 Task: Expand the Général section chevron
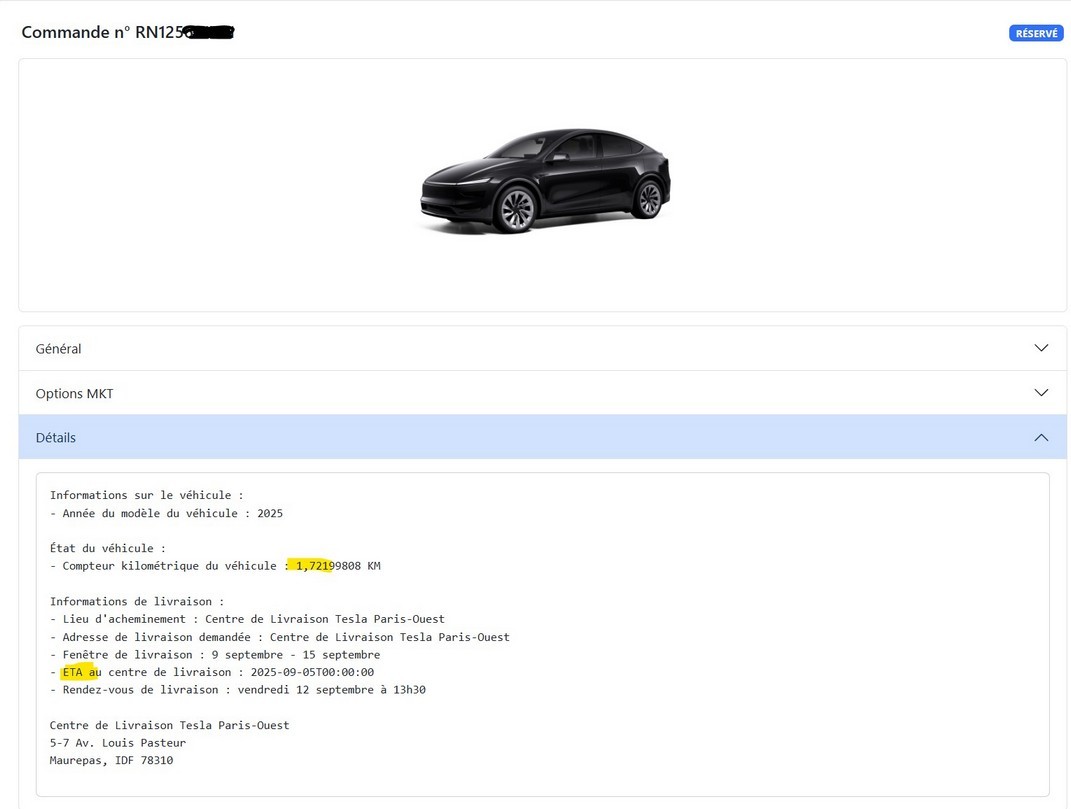pos(1041,348)
